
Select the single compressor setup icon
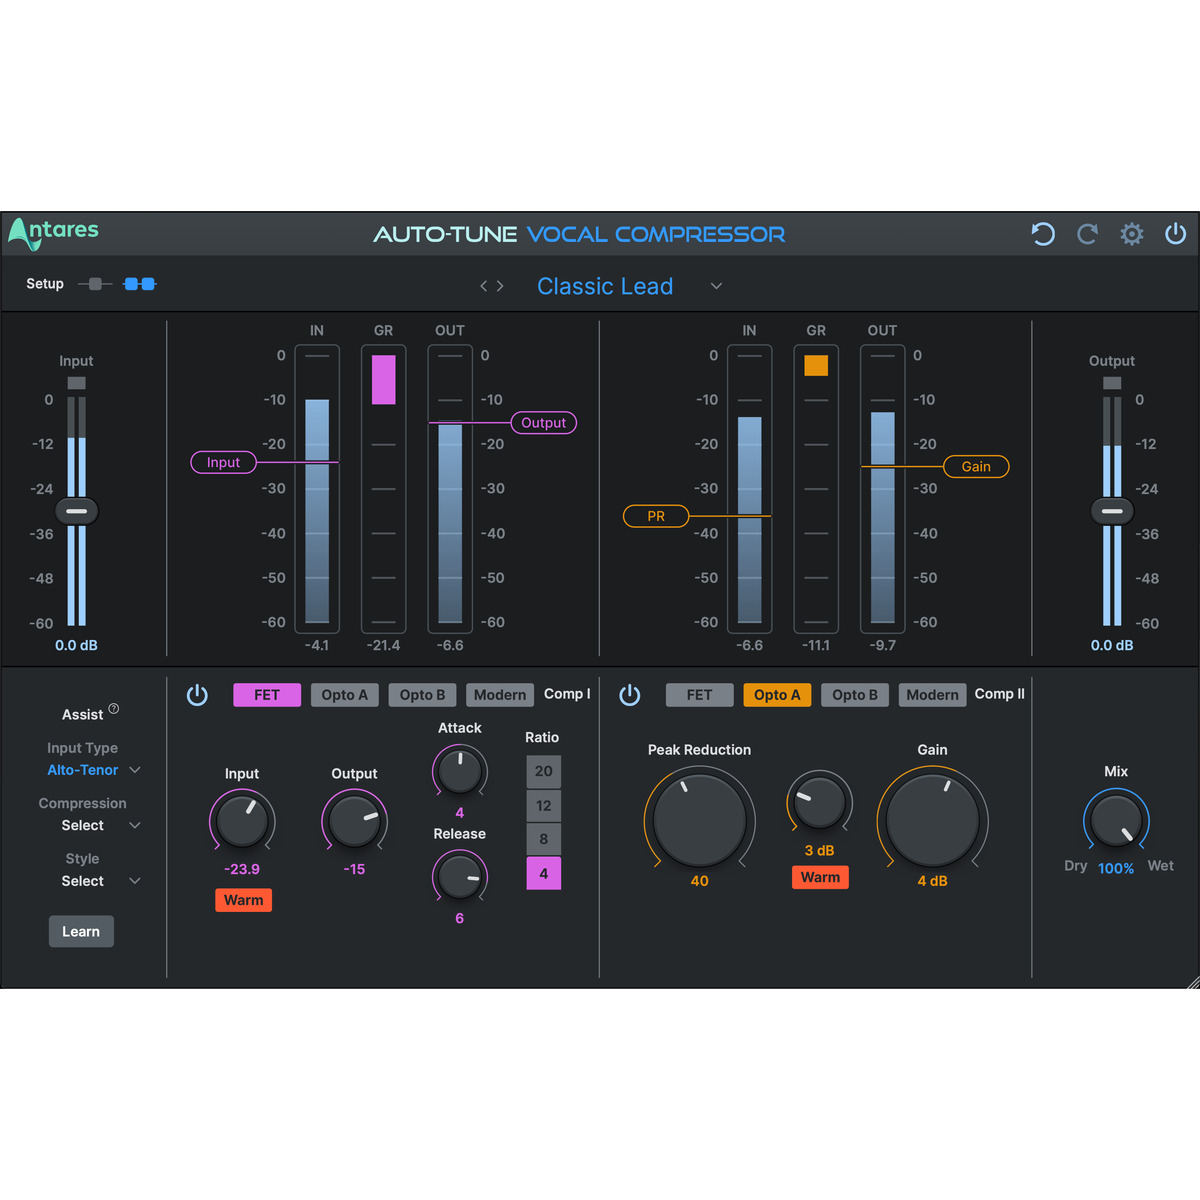tap(95, 284)
